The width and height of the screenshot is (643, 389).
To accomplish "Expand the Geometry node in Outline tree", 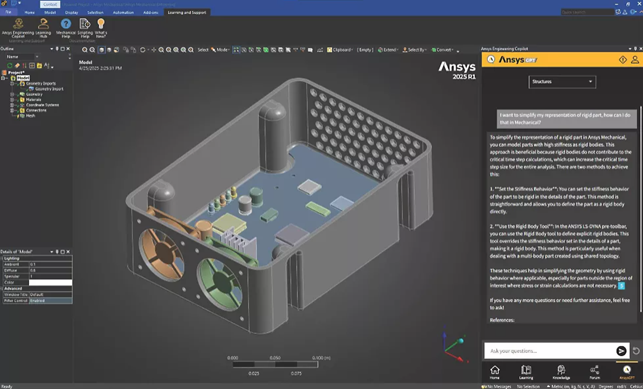I will [x=12, y=94].
